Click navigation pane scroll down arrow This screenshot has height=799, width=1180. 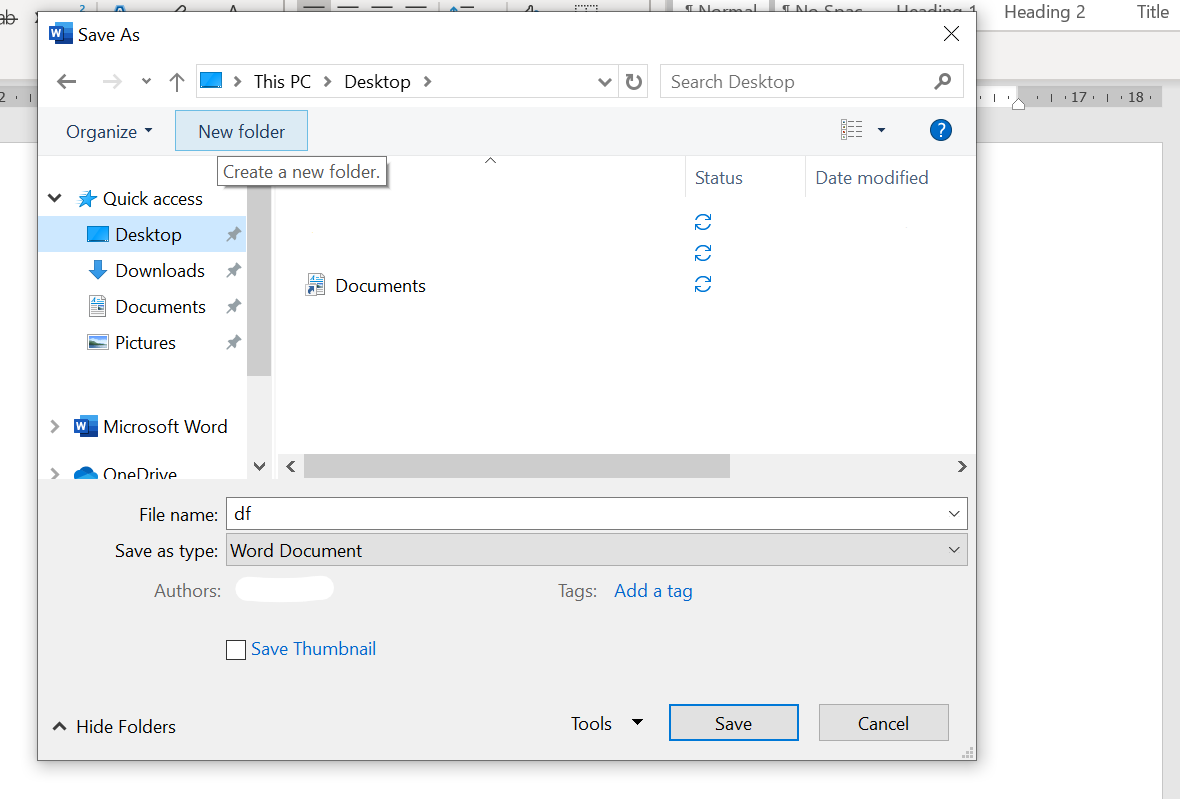(260, 466)
